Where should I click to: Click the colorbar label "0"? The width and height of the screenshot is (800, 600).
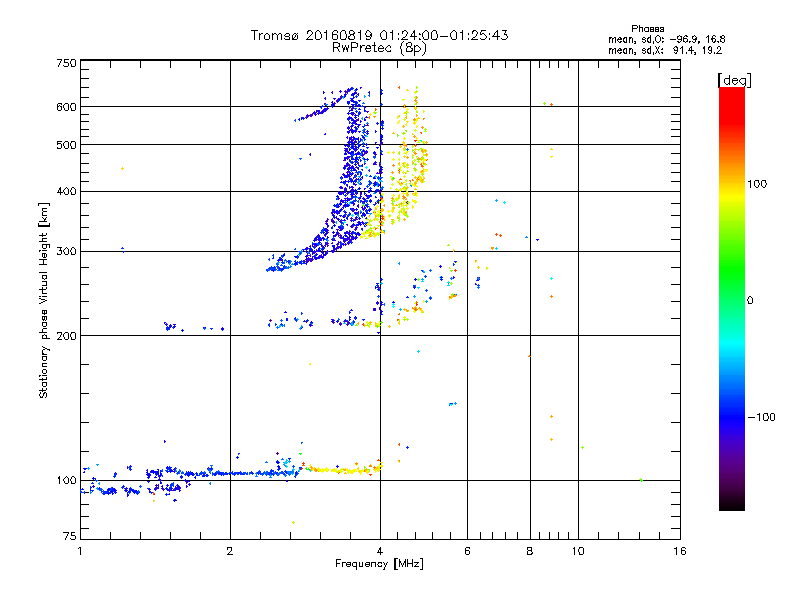point(750,301)
